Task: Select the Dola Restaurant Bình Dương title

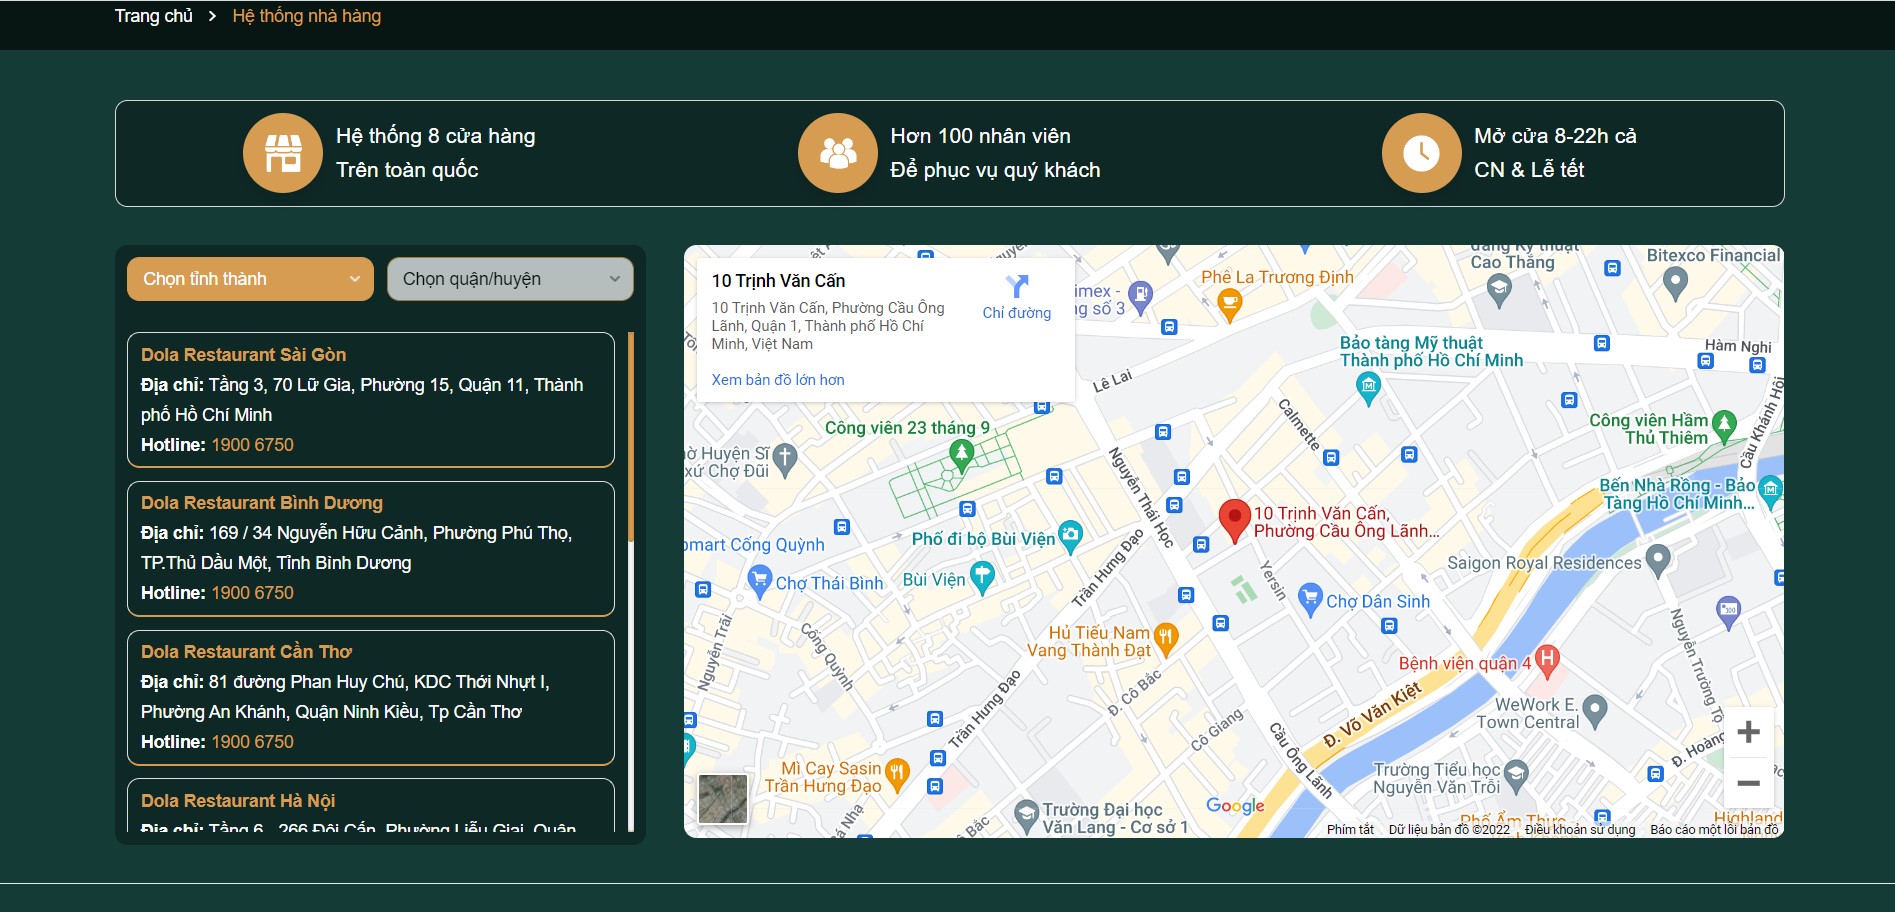Action: 262,503
